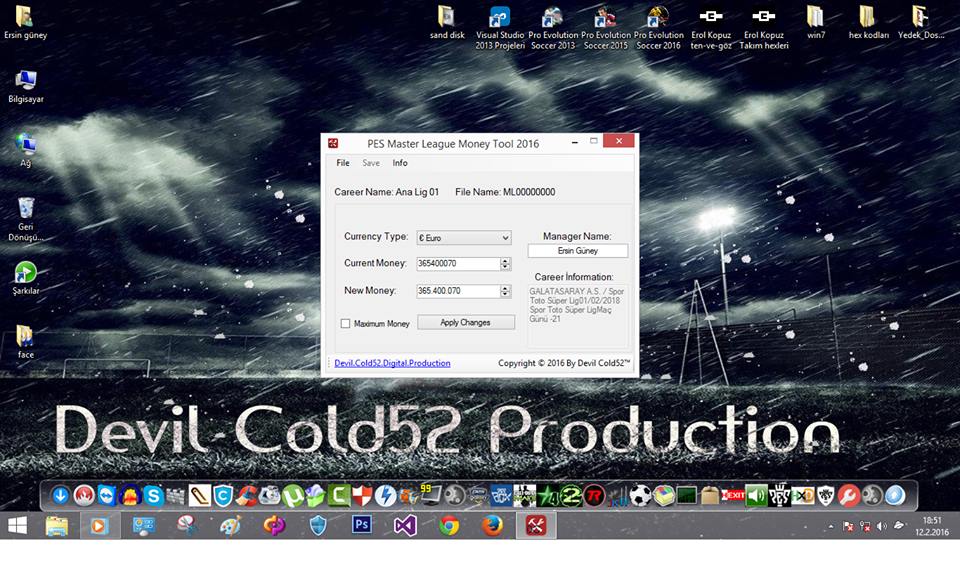Click the soccer ball dock icon

[640, 495]
